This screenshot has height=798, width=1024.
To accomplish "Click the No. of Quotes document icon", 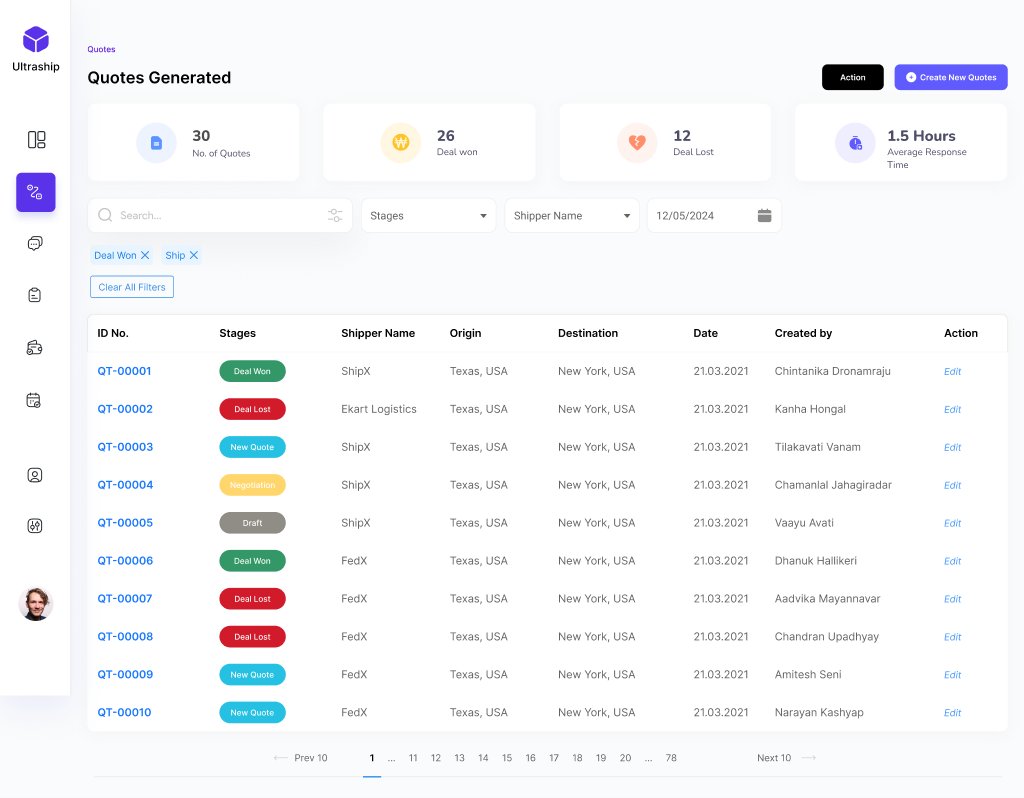I will point(157,142).
